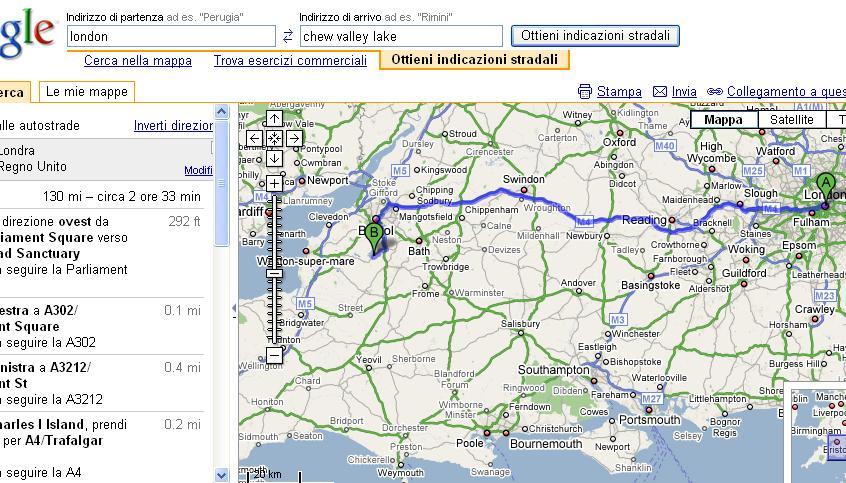Image resolution: width=846 pixels, height=483 pixels.
Task: Select the Mappa map type
Action: point(723,120)
